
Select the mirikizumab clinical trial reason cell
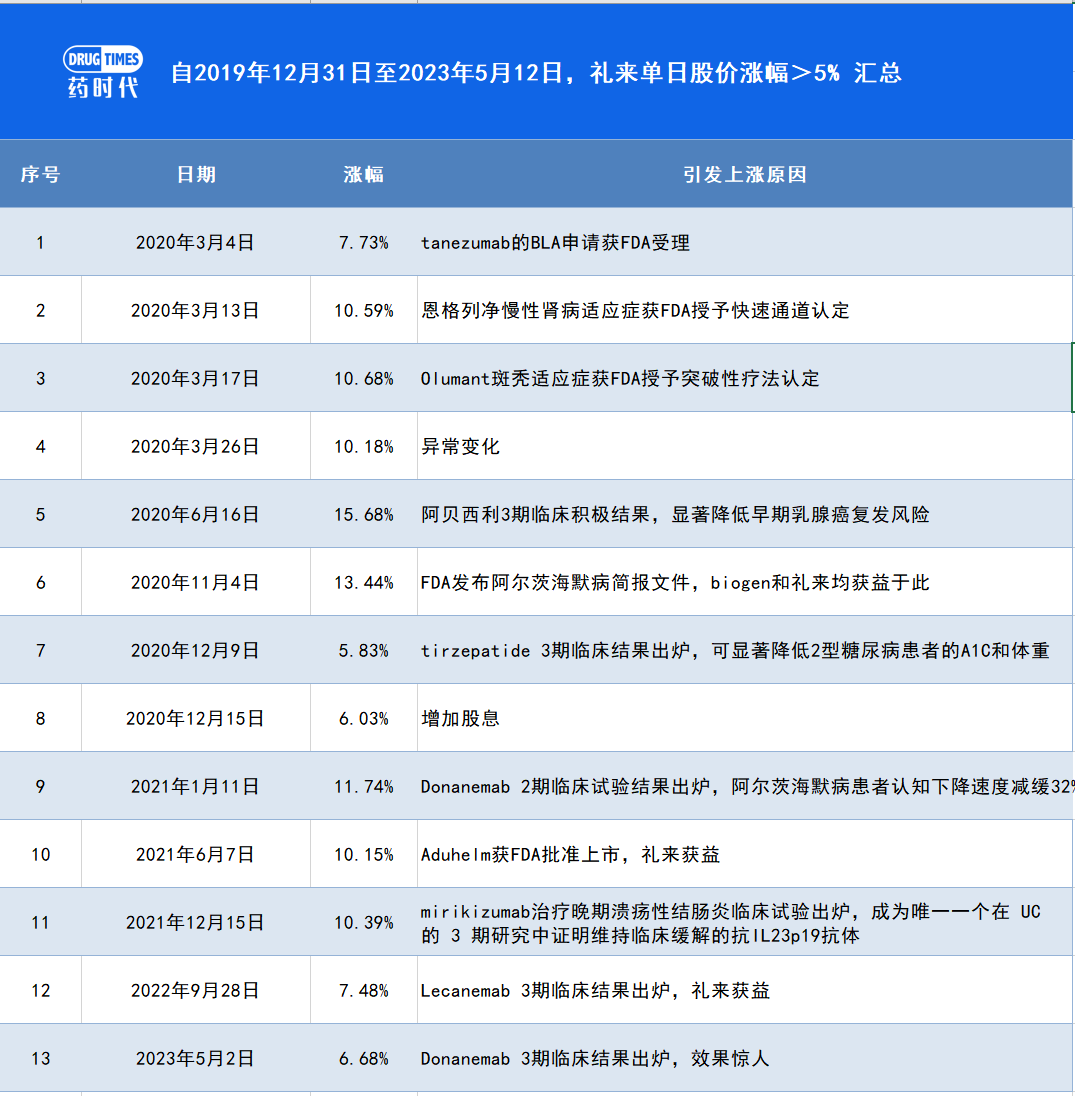730,922
